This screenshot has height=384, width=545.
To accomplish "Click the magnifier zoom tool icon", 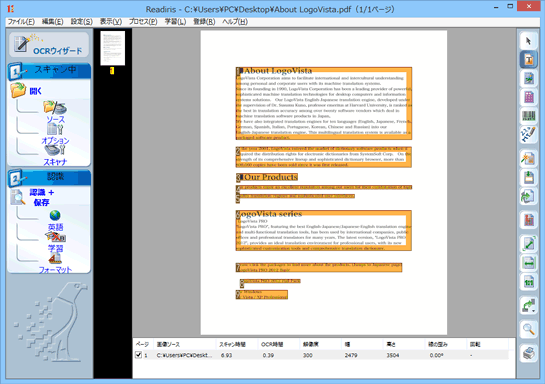I will pos(528,329).
